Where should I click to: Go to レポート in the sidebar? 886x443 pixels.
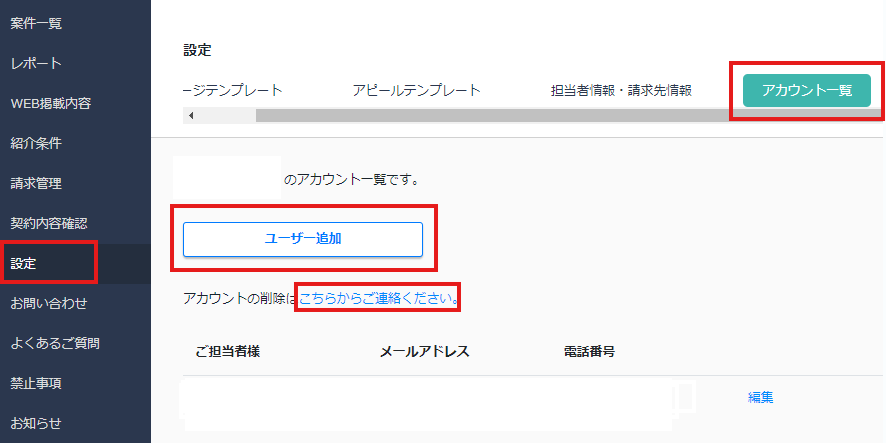[x=36, y=63]
